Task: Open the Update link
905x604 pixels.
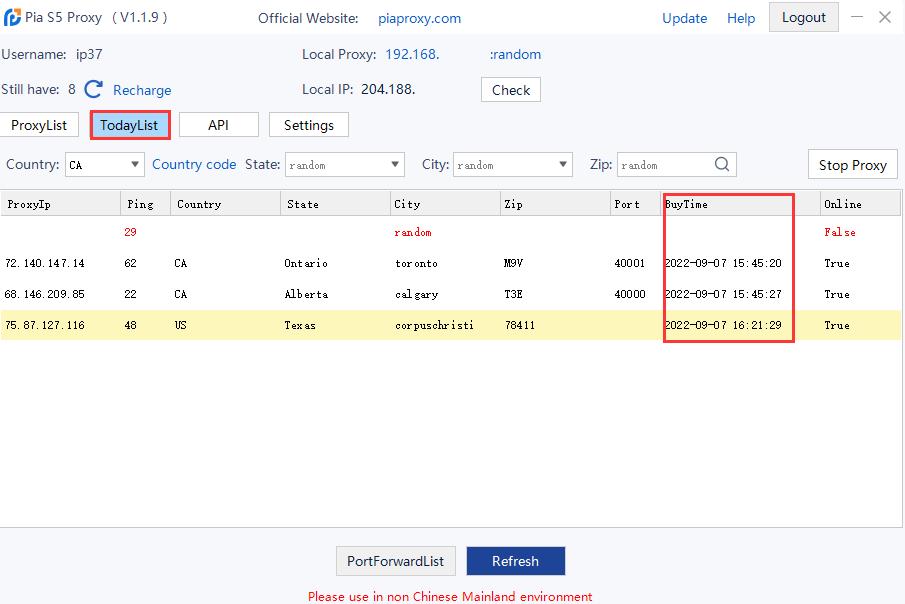Action: pos(685,18)
